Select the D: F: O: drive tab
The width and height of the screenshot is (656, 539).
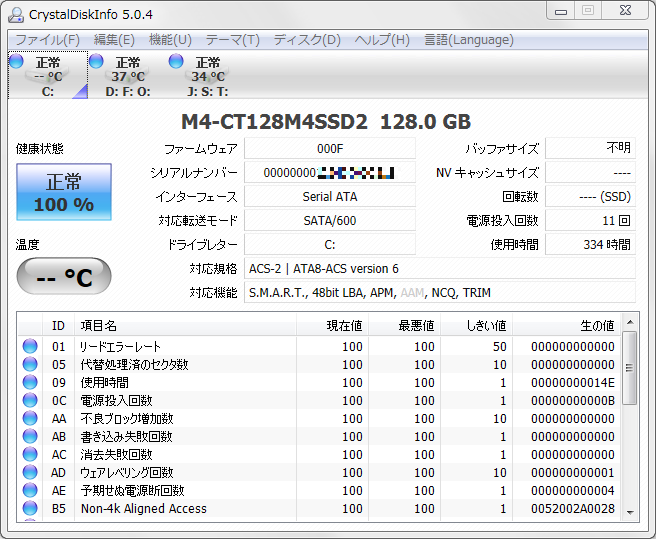128,75
